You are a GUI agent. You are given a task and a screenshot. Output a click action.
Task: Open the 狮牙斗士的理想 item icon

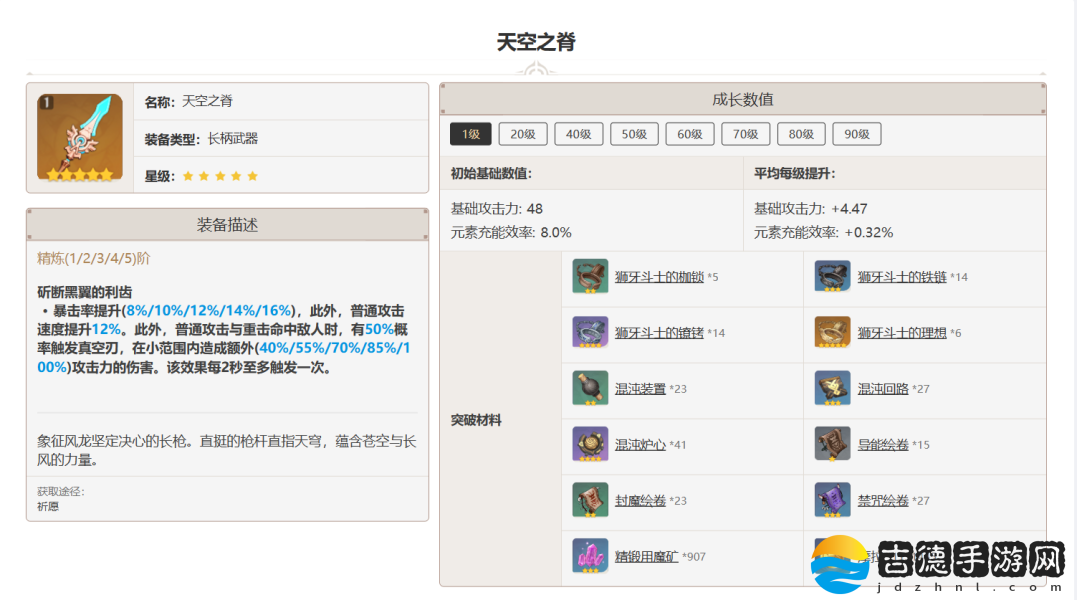pos(832,332)
